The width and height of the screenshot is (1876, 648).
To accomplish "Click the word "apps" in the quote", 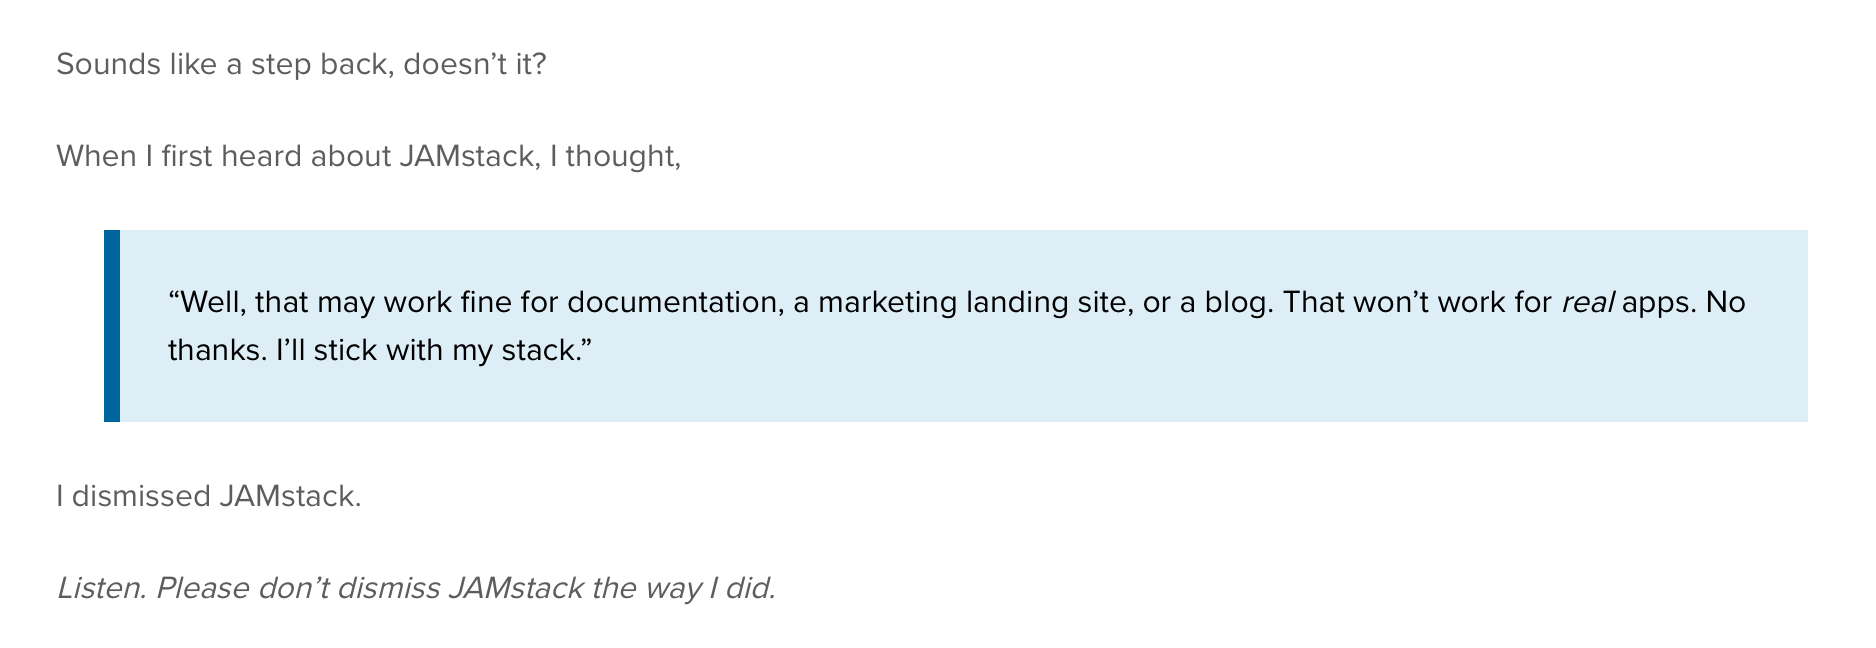I will point(1659,303).
